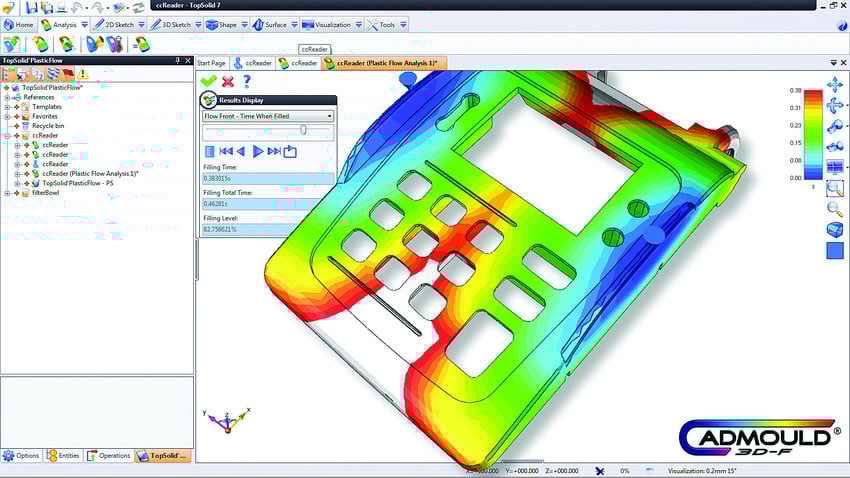Screen dimensions: 850x478
Task: Step back one animation frame
Action: (241, 152)
